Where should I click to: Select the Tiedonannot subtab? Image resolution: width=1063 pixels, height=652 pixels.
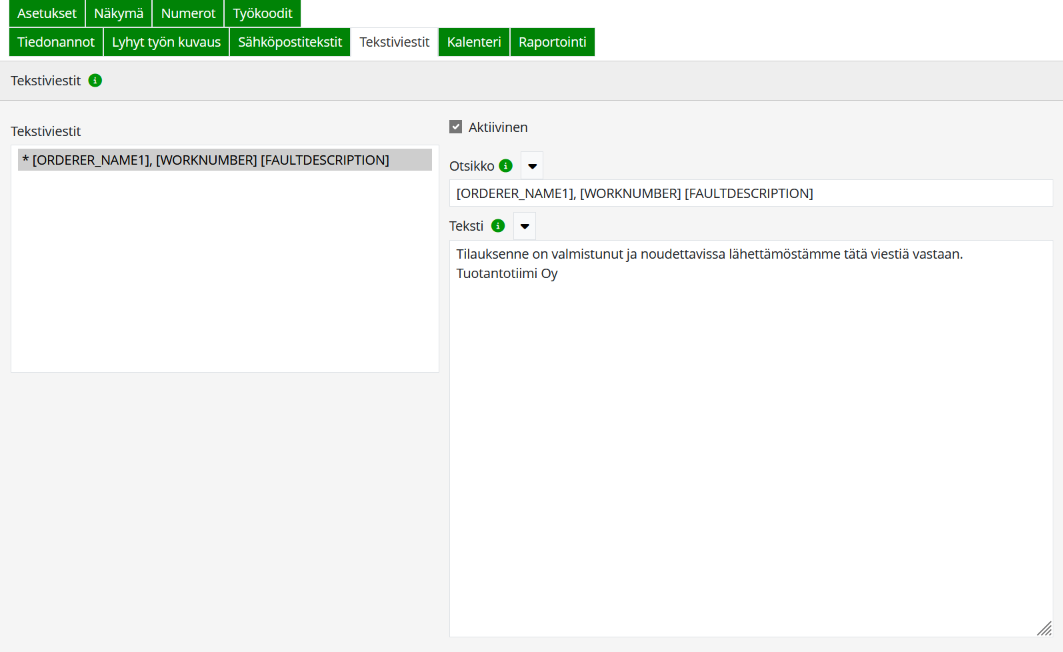point(56,42)
